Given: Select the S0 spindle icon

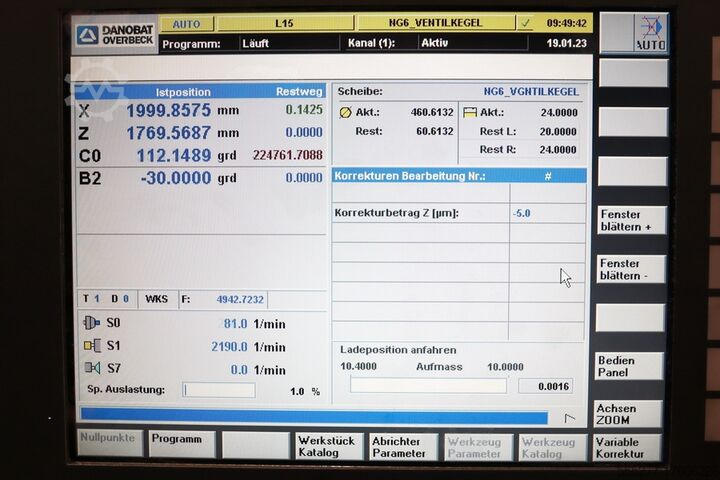Looking at the screenshot, I should pos(92,323).
